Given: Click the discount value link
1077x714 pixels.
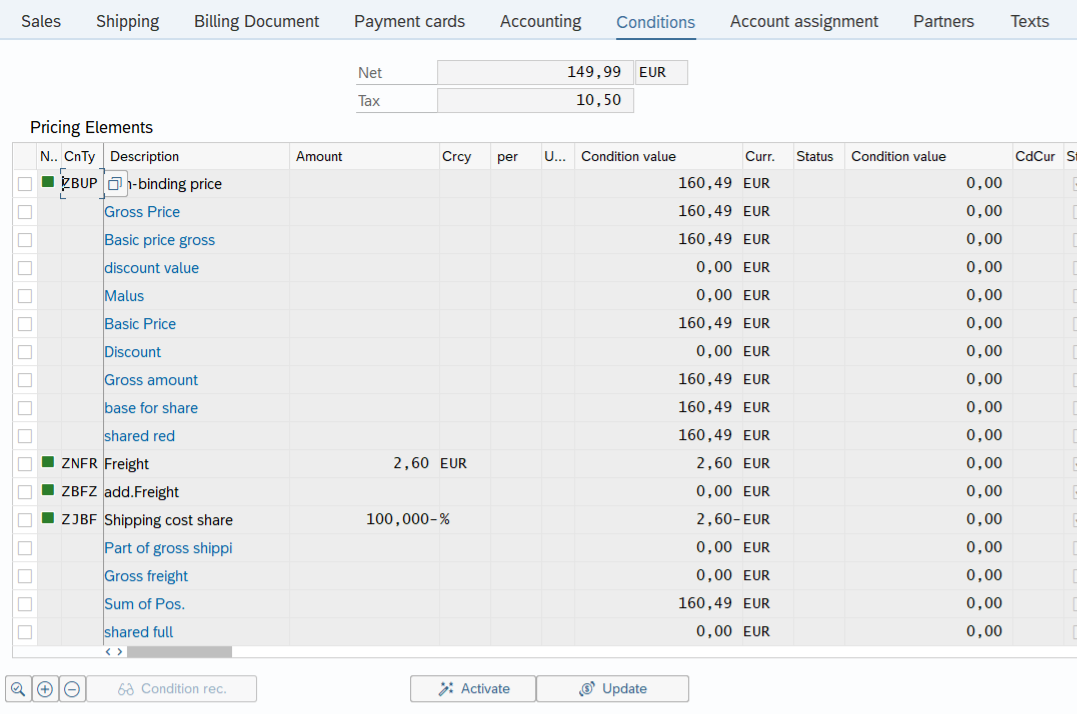Looking at the screenshot, I should pos(152,268).
